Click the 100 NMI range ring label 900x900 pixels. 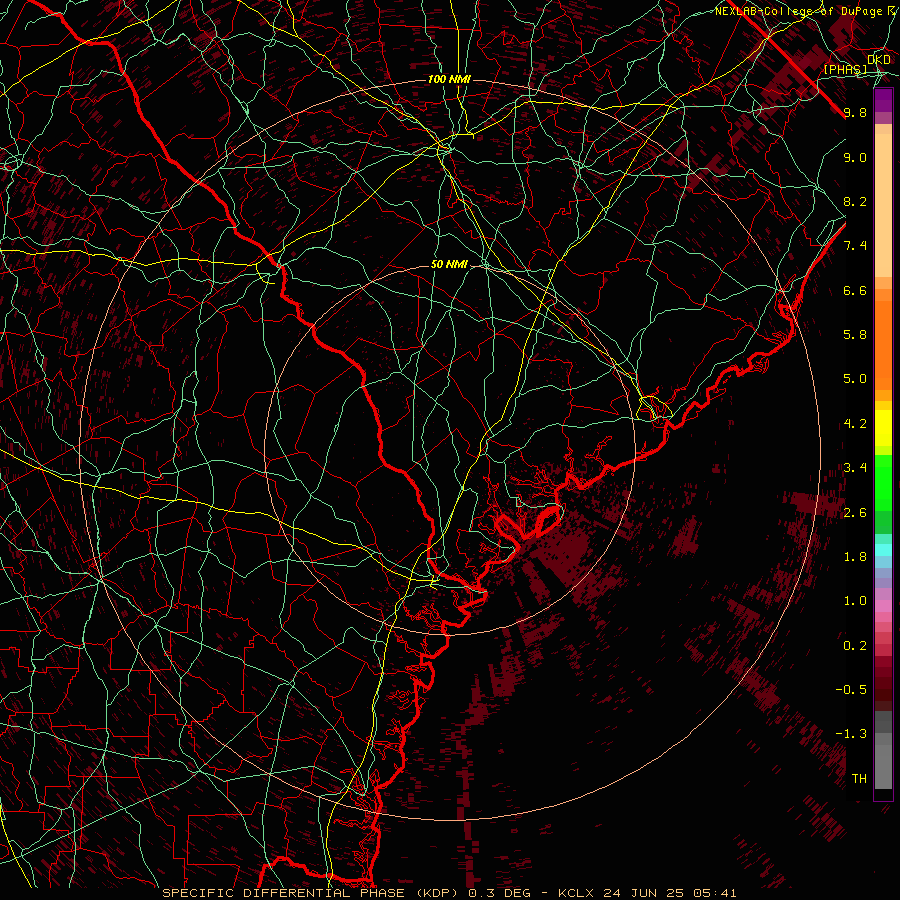click(449, 79)
